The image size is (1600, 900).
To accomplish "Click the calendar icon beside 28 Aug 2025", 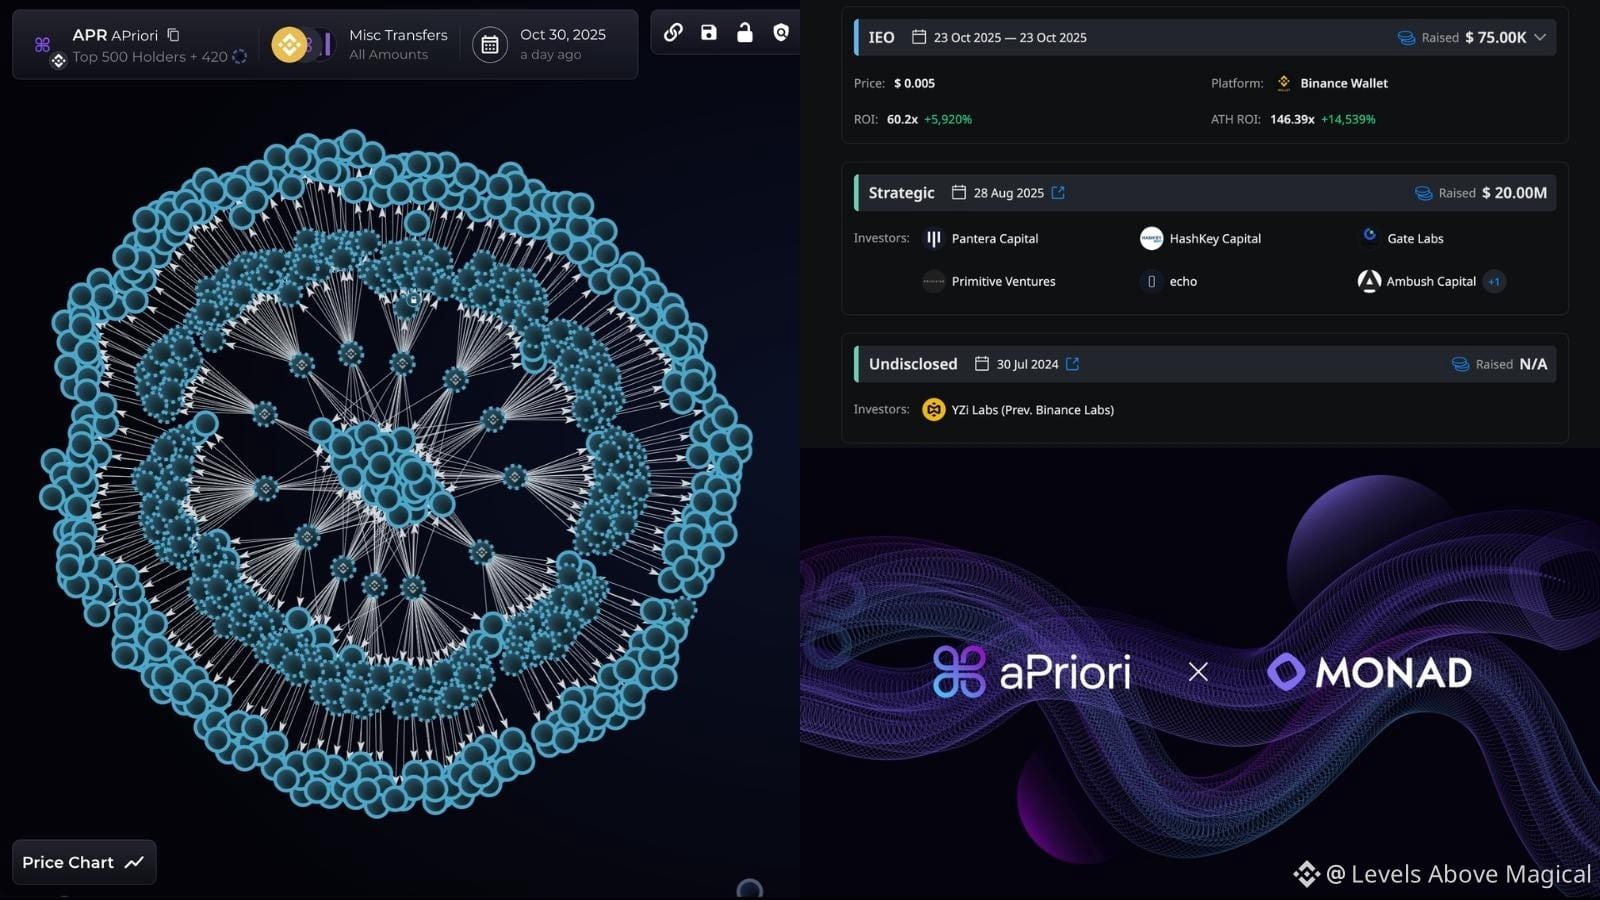I will point(958,192).
